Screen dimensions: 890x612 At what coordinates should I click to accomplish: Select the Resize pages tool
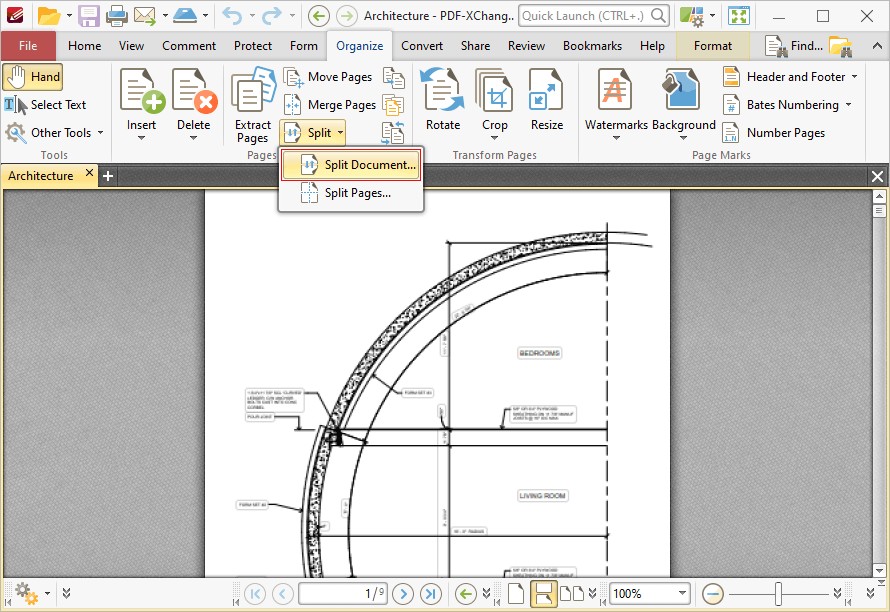click(x=546, y=100)
